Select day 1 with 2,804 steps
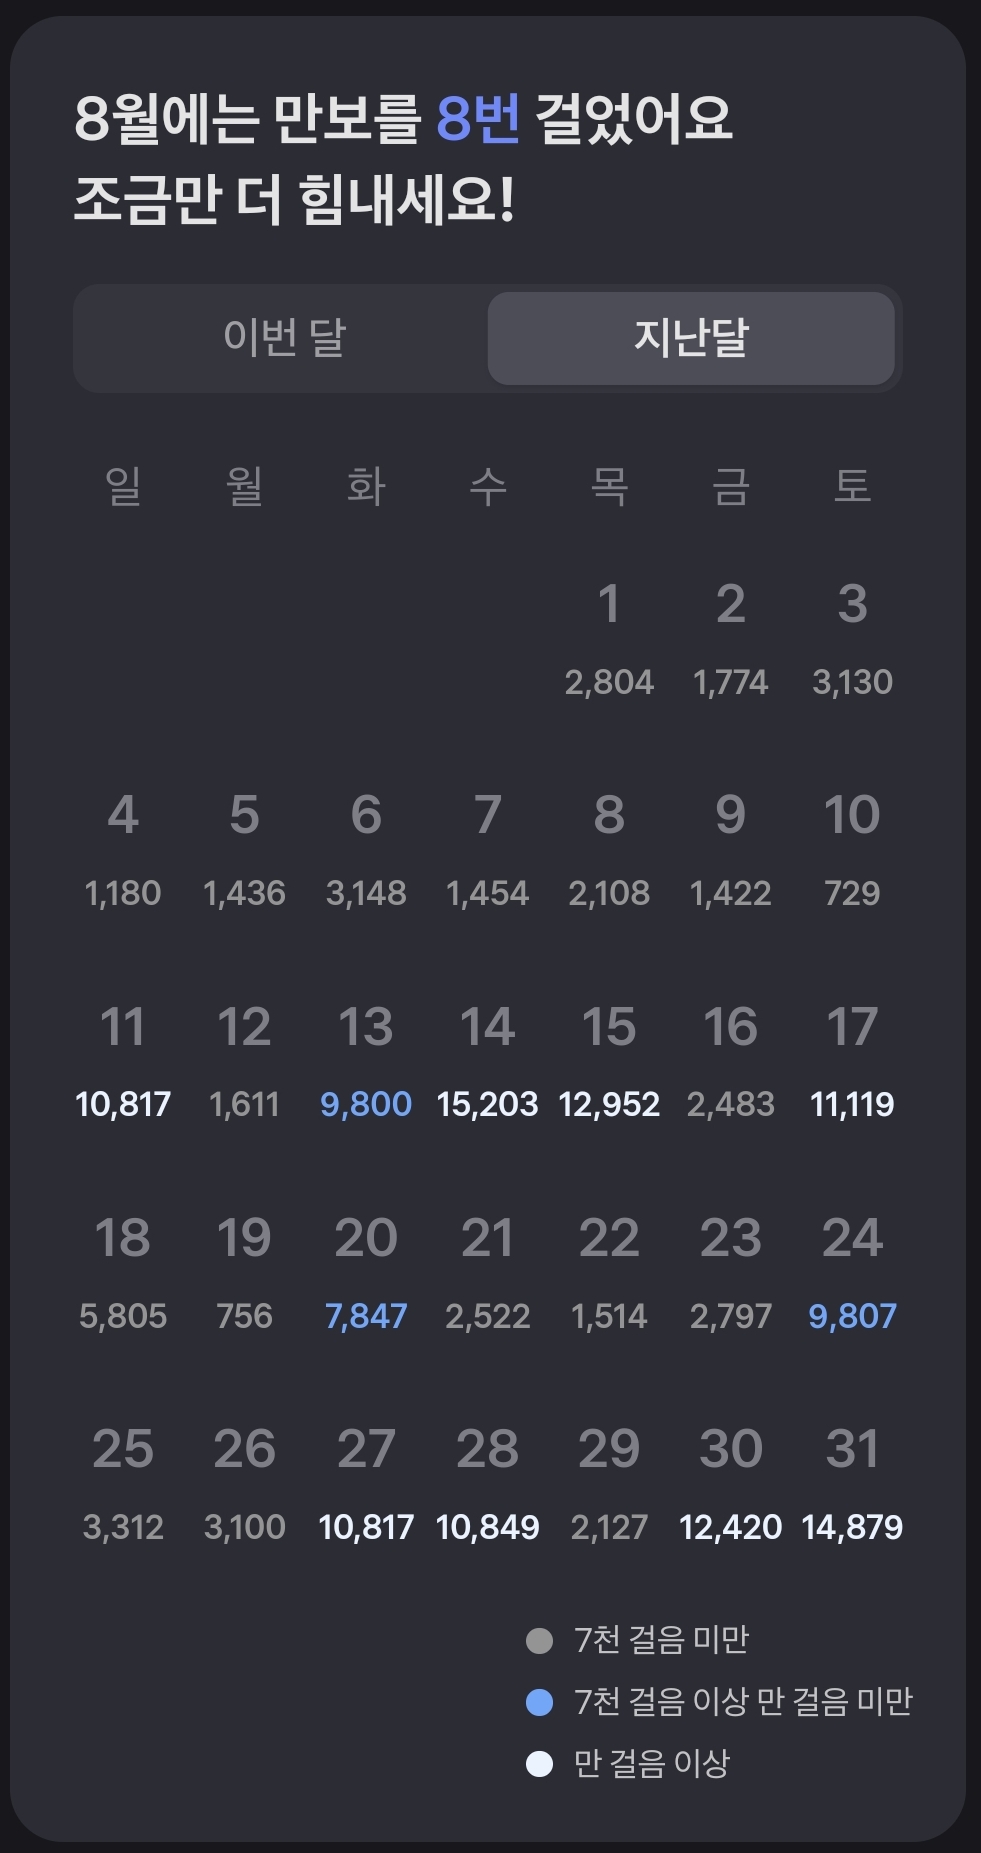The height and width of the screenshot is (1853, 981). pos(609,640)
